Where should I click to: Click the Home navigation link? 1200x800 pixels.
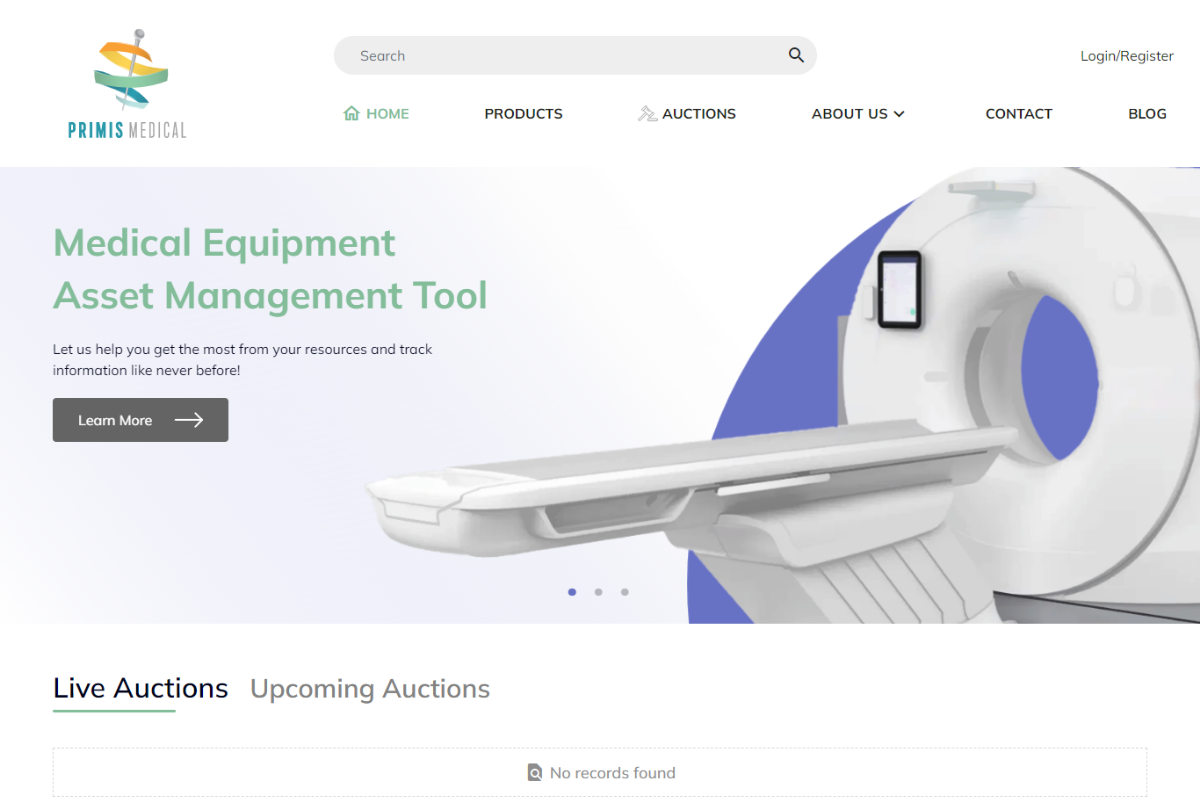coord(376,114)
